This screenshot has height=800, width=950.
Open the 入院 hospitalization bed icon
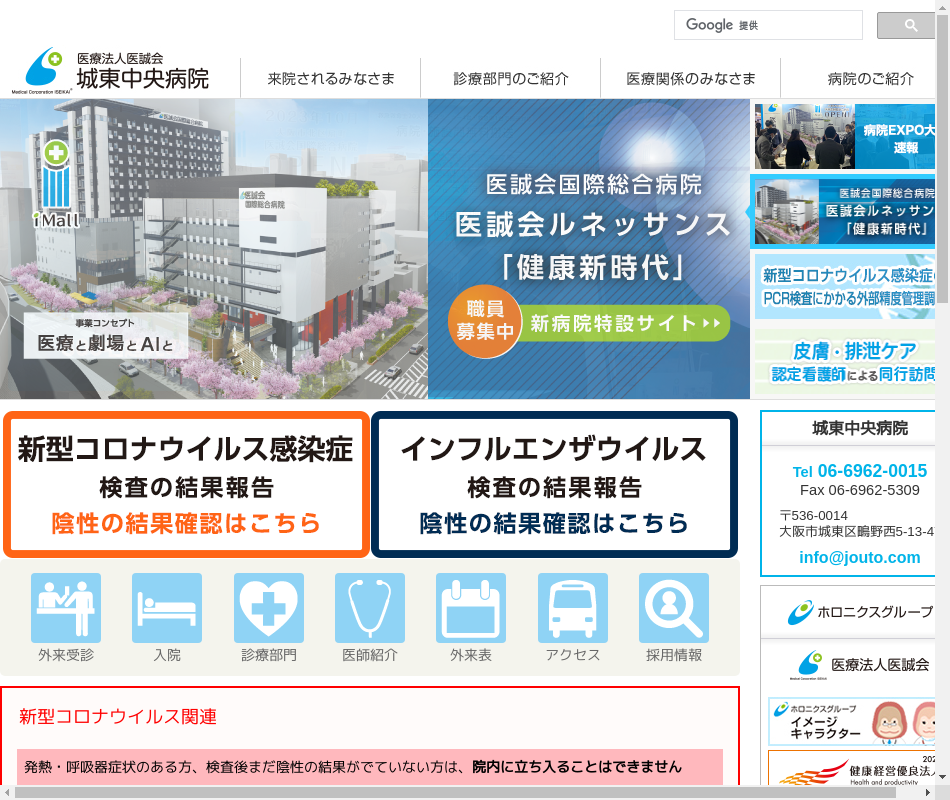pos(167,608)
